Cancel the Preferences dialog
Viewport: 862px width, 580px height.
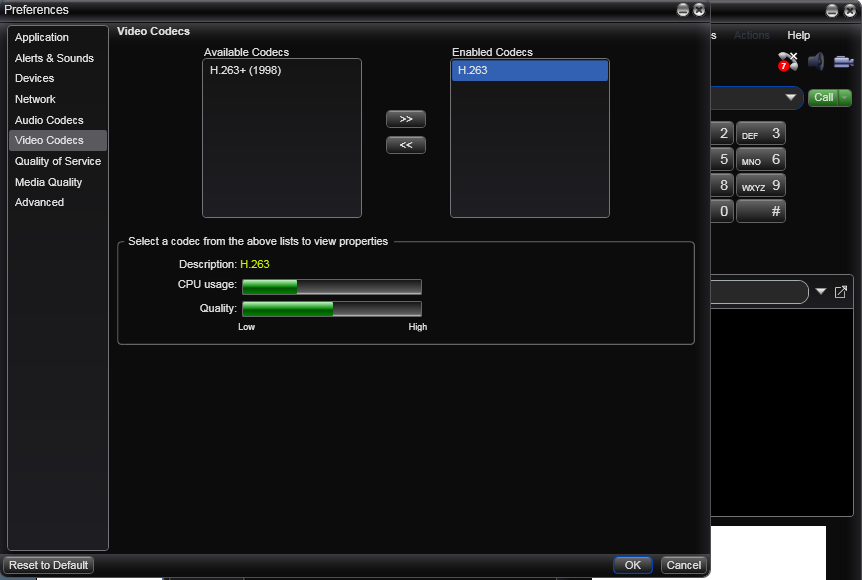683,565
